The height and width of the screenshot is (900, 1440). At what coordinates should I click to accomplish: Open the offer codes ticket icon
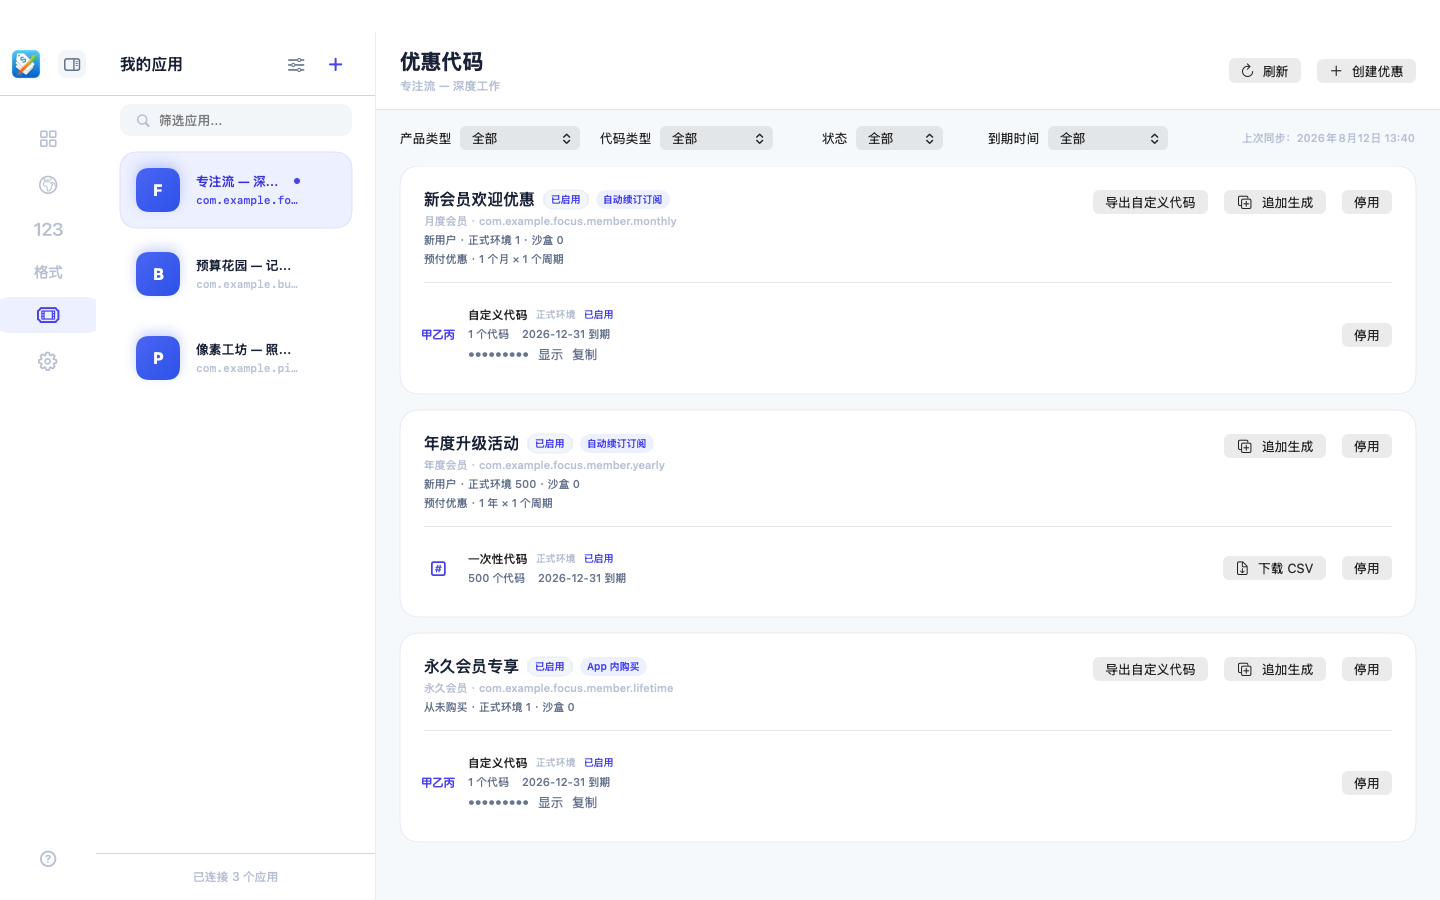(48, 315)
